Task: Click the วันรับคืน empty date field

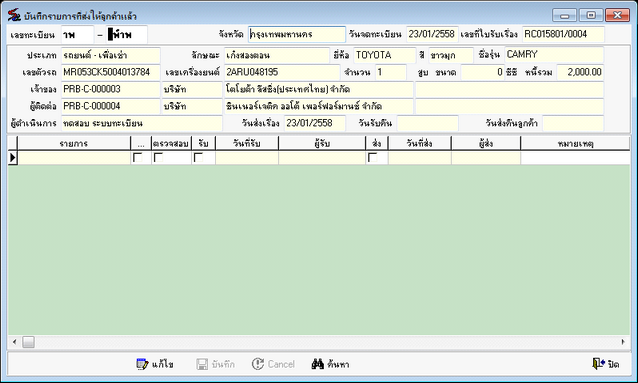Action: [428, 123]
